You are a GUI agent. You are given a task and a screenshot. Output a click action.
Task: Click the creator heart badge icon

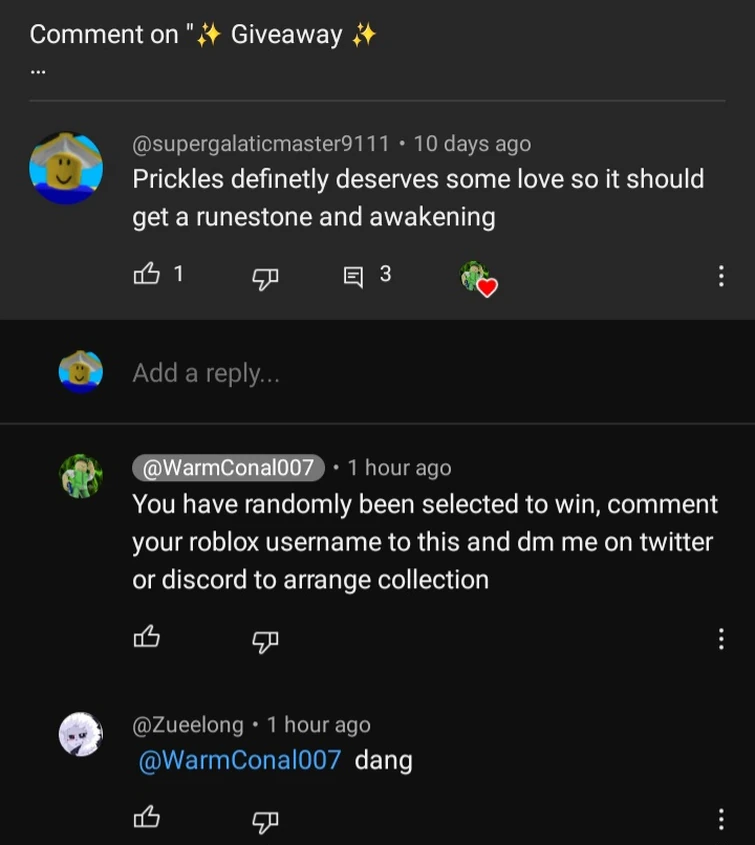coord(478,278)
